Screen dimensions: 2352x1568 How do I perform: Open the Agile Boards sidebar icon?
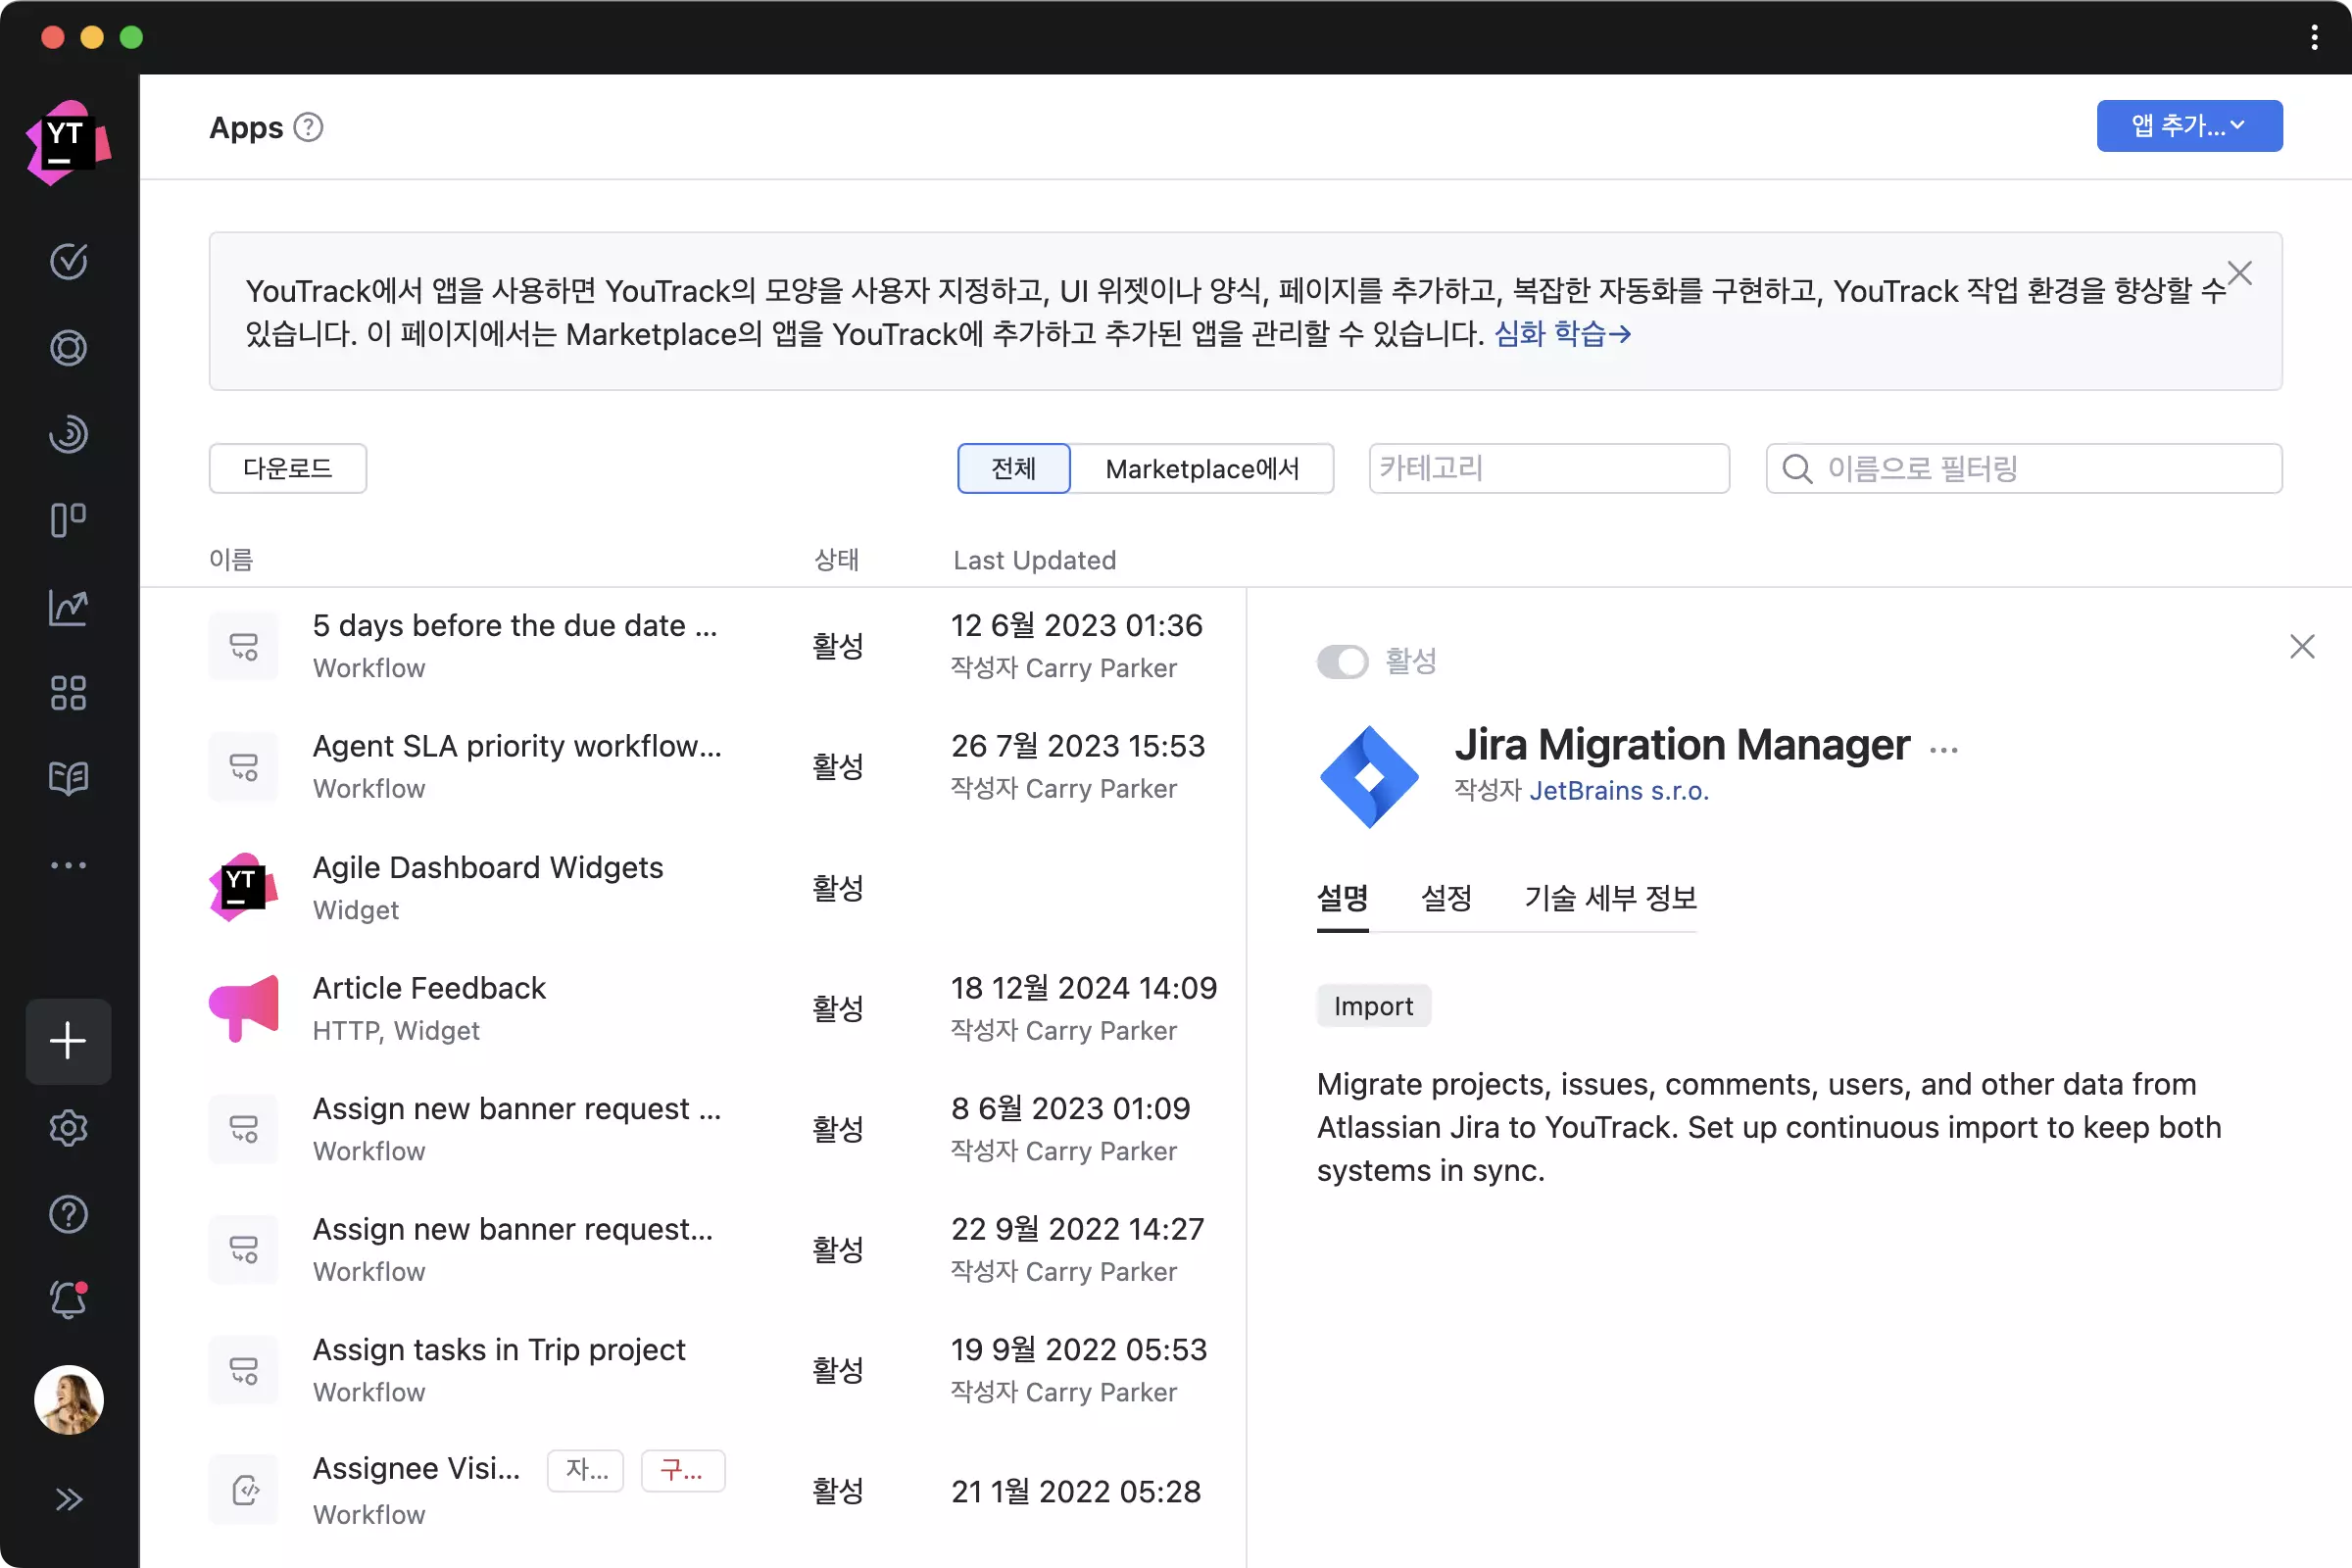(68, 520)
